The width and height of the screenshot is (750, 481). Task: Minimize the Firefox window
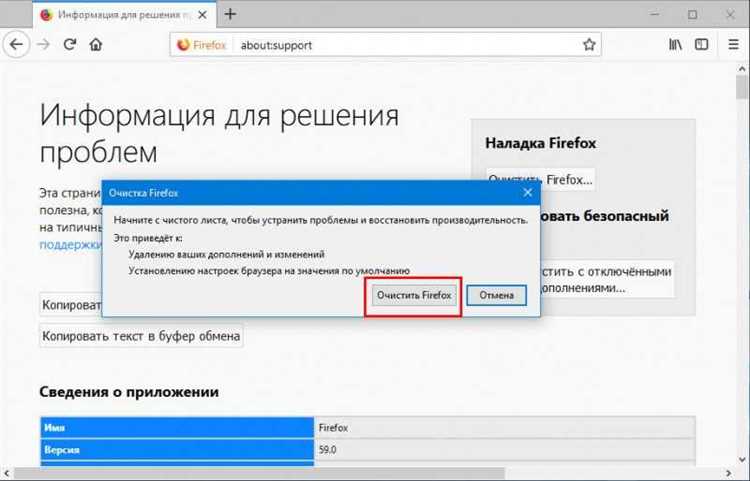pyautogui.click(x=655, y=14)
